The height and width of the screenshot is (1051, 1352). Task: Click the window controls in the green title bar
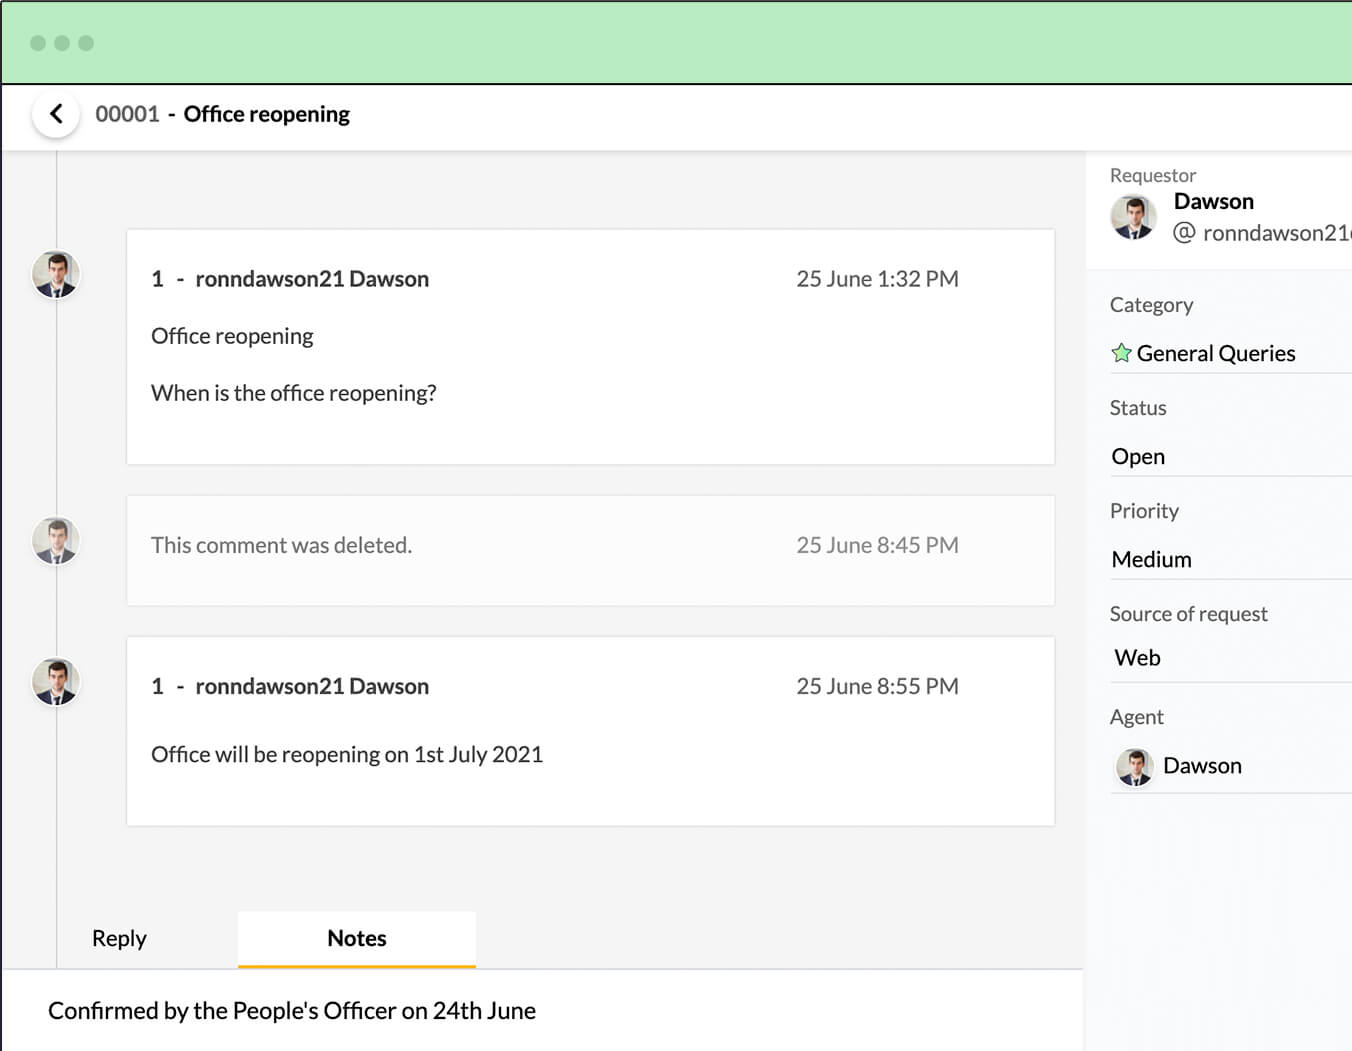coord(64,43)
